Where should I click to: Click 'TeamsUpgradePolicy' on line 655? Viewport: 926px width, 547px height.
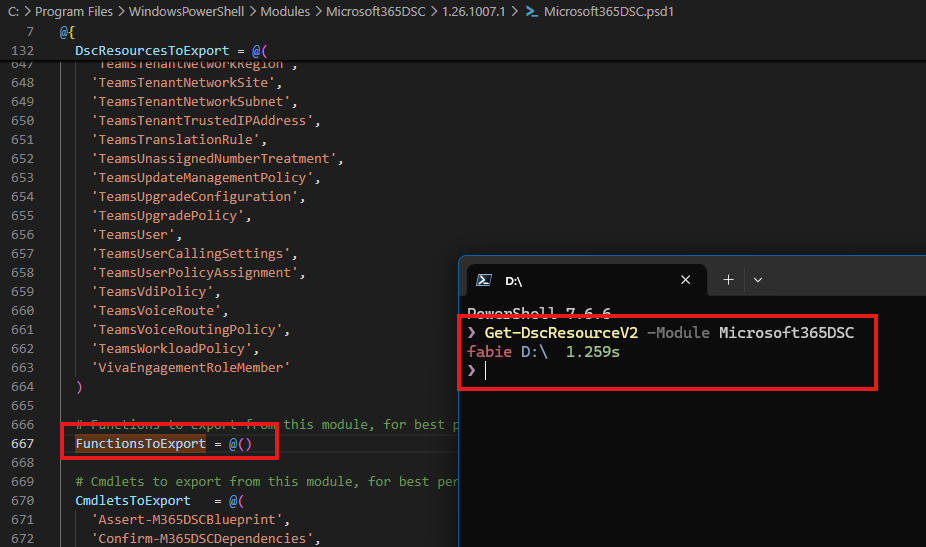[x=168, y=216]
